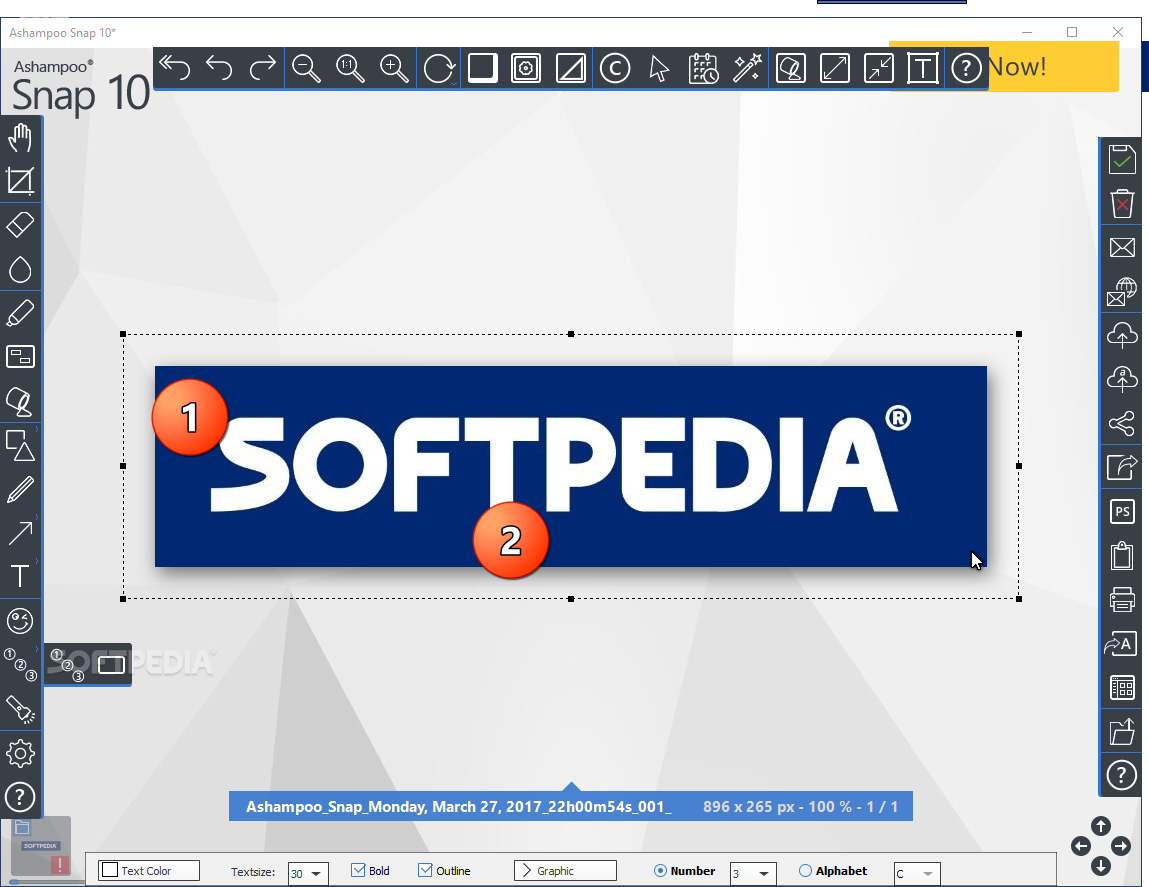Screen dimensions: 1149x887
Task: Select the Highlighter marker tool
Action: pos(20,313)
